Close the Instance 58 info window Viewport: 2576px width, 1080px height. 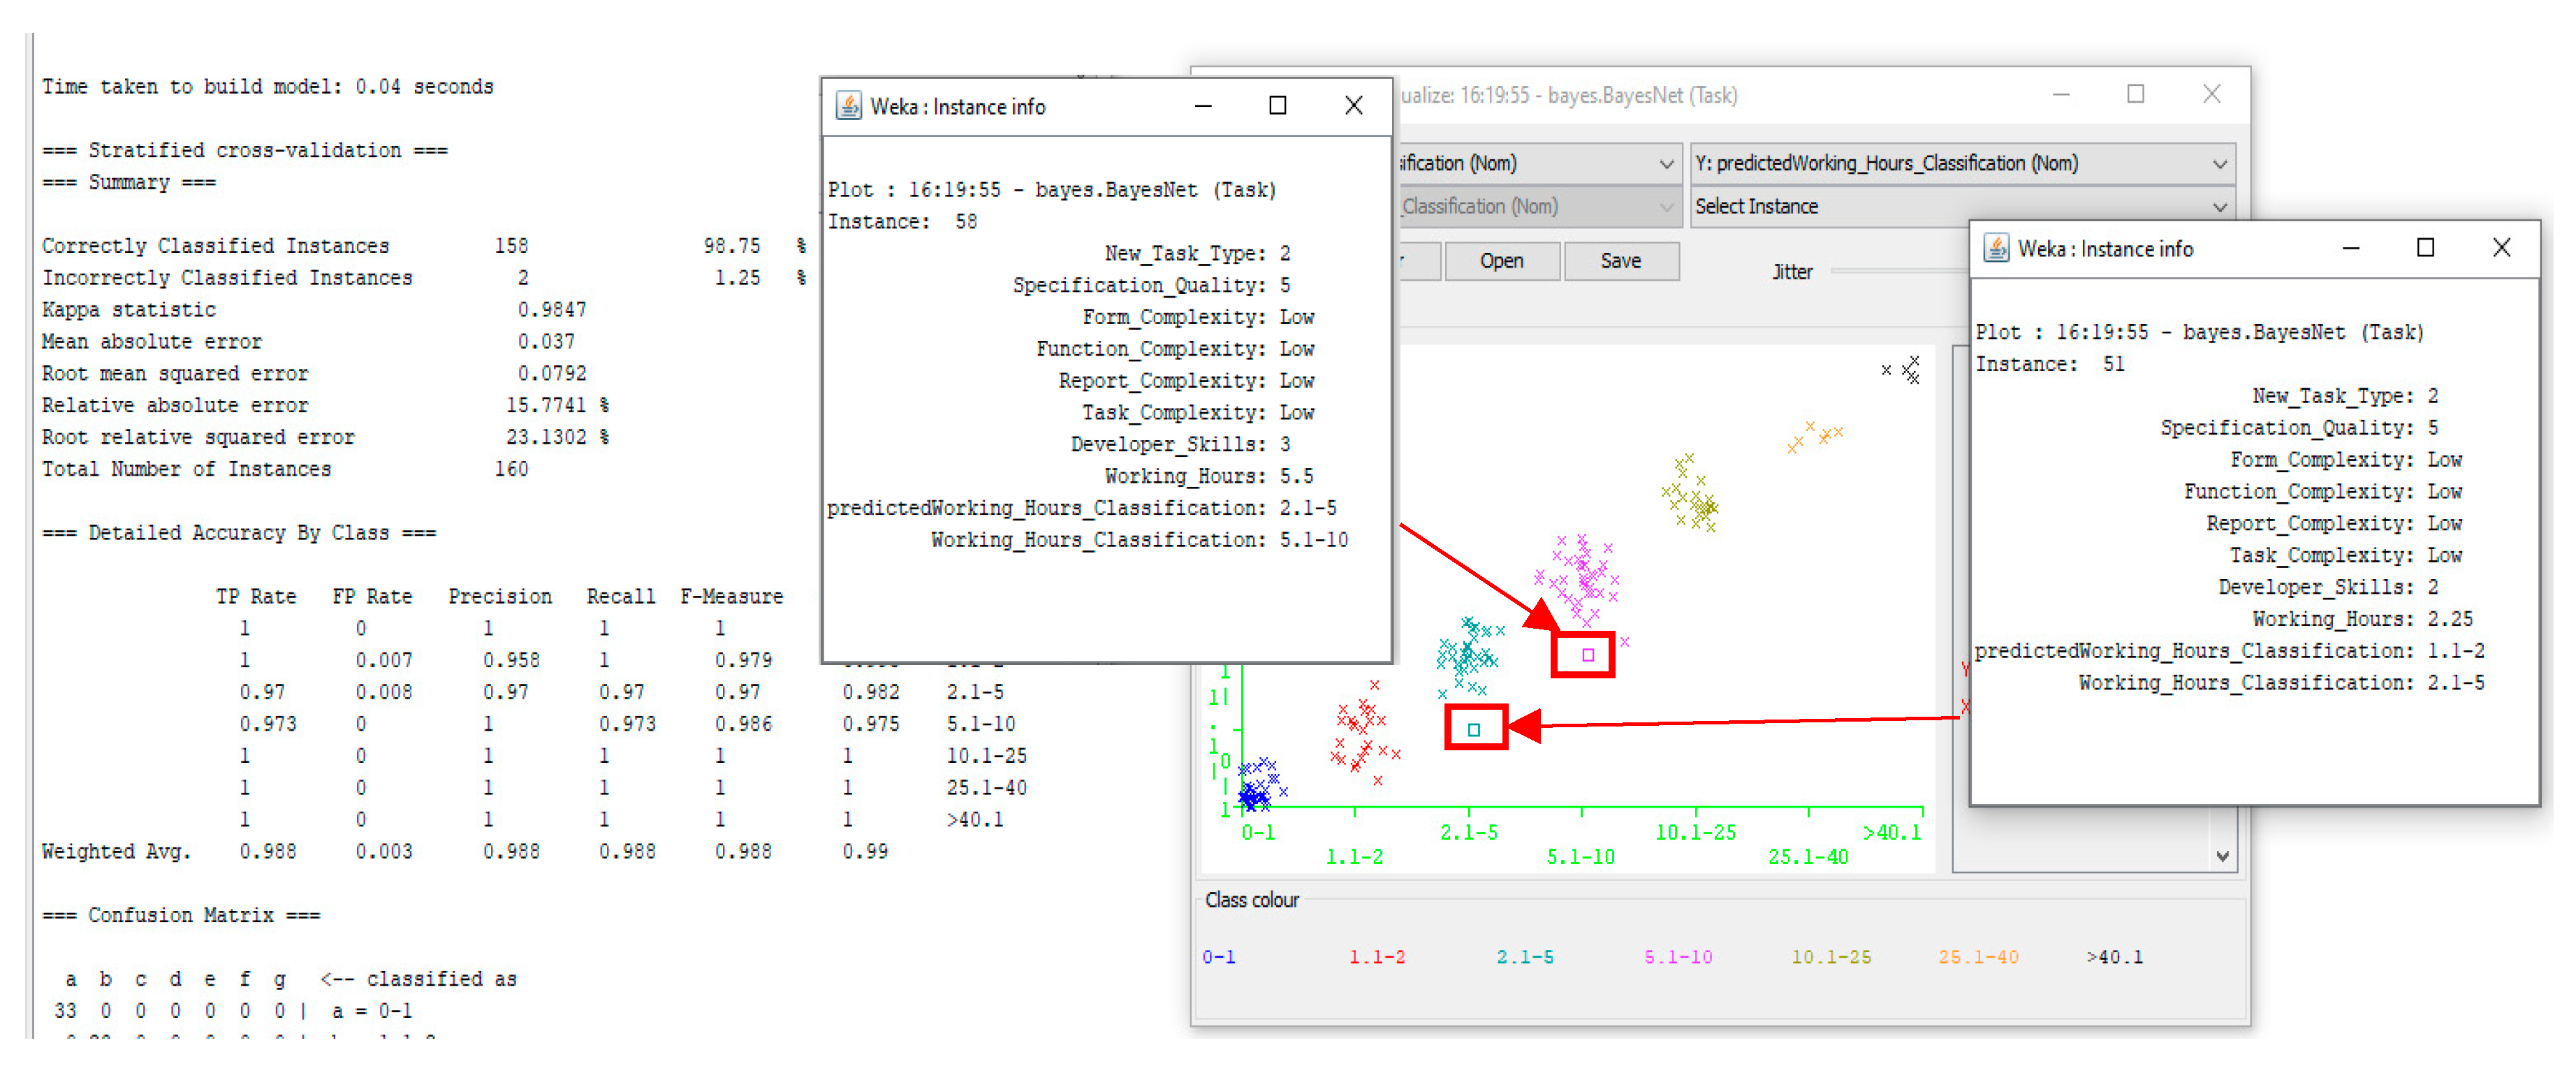[1353, 106]
